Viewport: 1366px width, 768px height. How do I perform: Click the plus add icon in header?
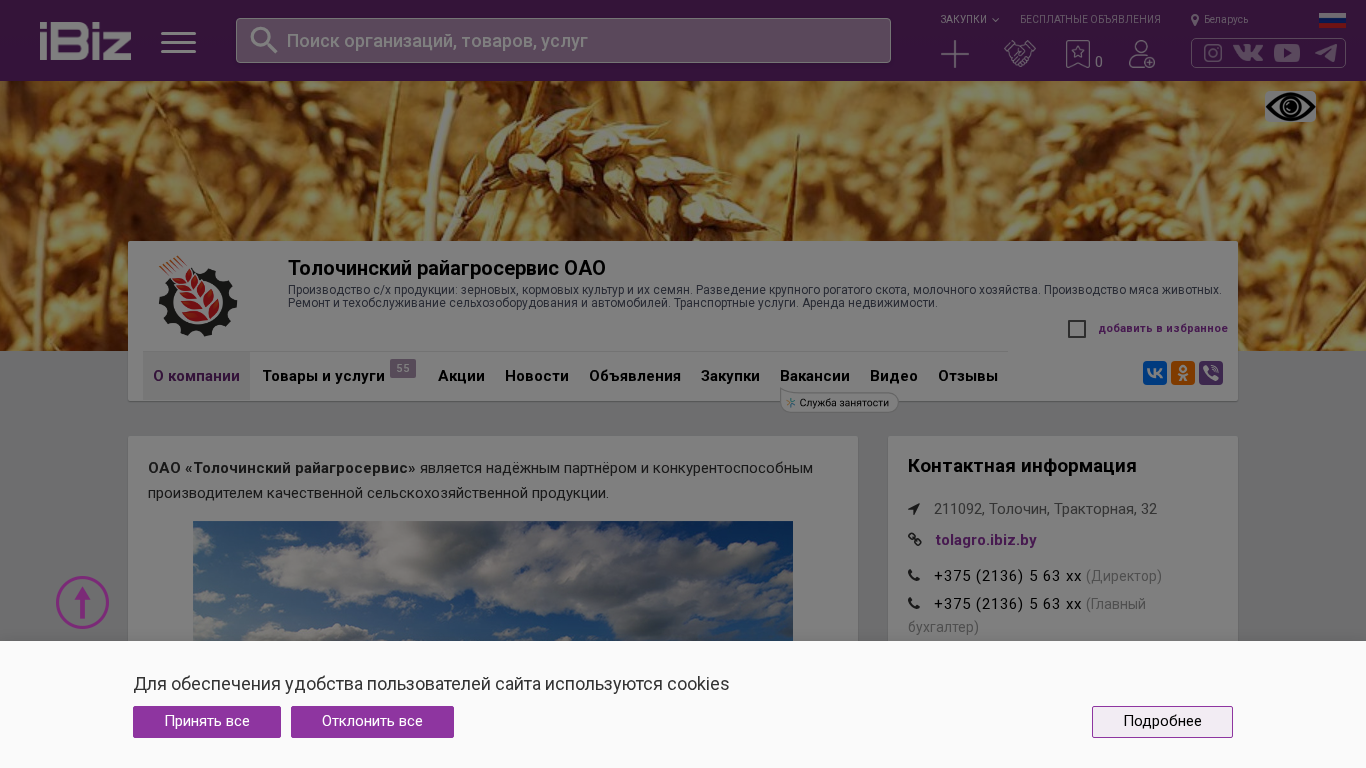point(955,54)
